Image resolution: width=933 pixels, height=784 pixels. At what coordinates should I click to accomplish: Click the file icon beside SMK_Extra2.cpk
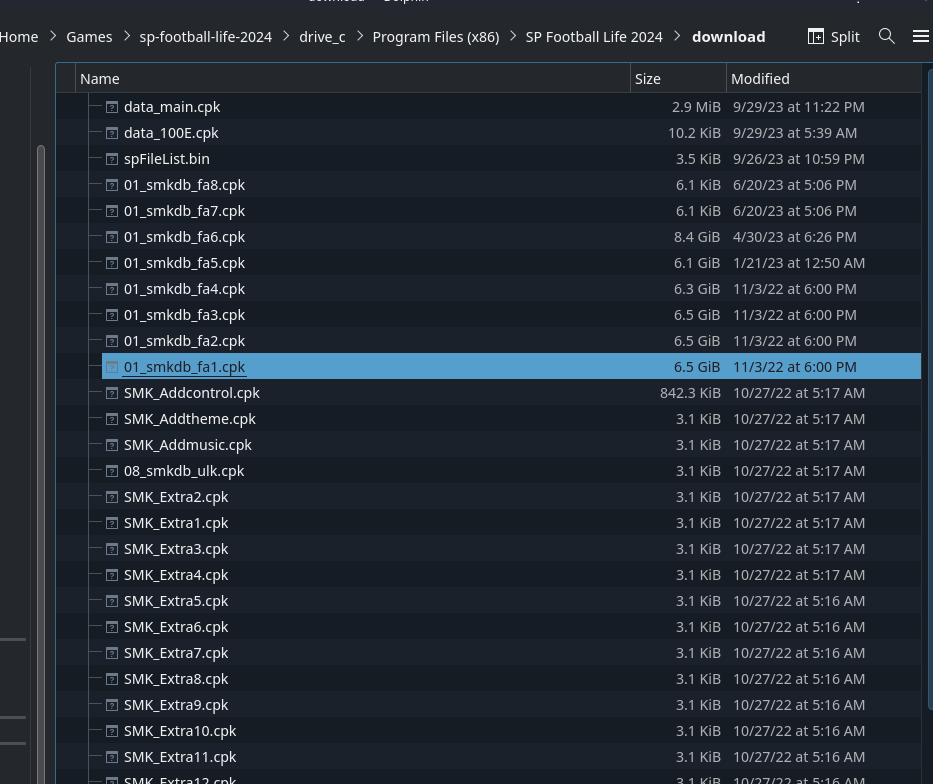pos(111,497)
